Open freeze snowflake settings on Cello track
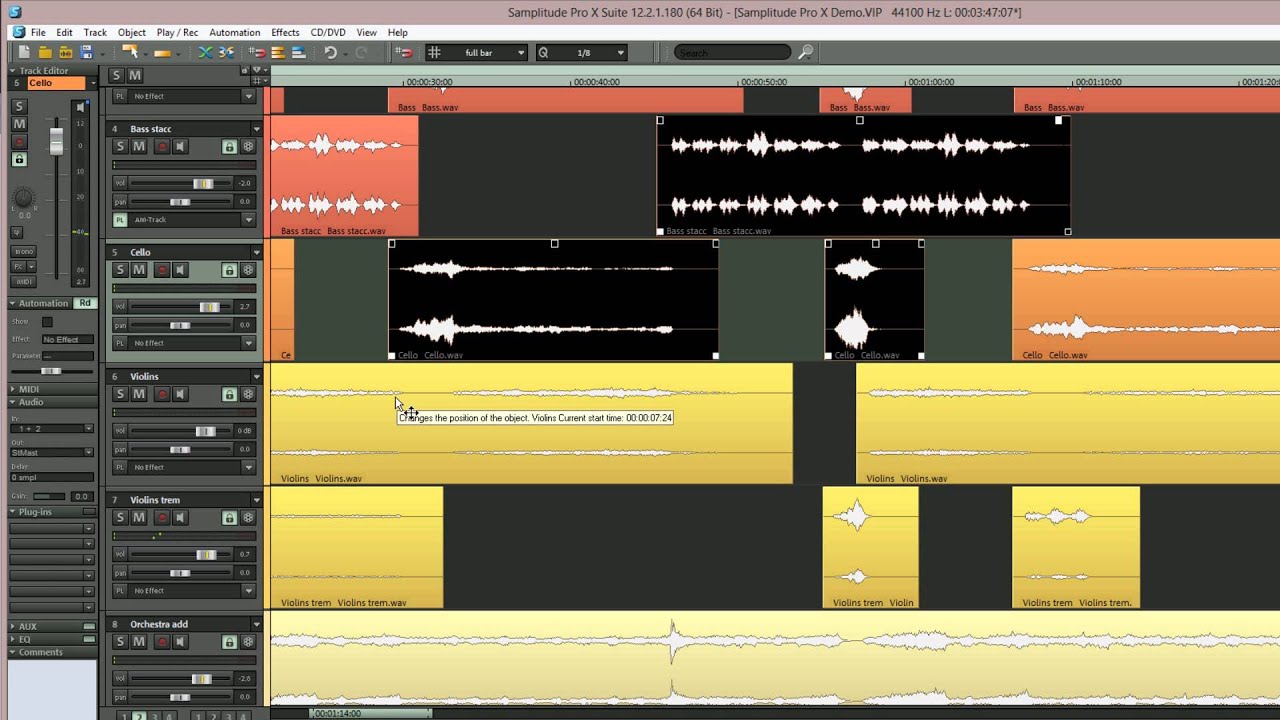 tap(248, 270)
